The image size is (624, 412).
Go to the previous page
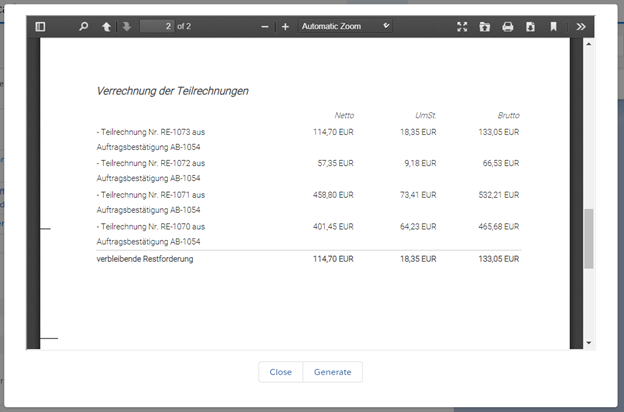tap(106, 26)
